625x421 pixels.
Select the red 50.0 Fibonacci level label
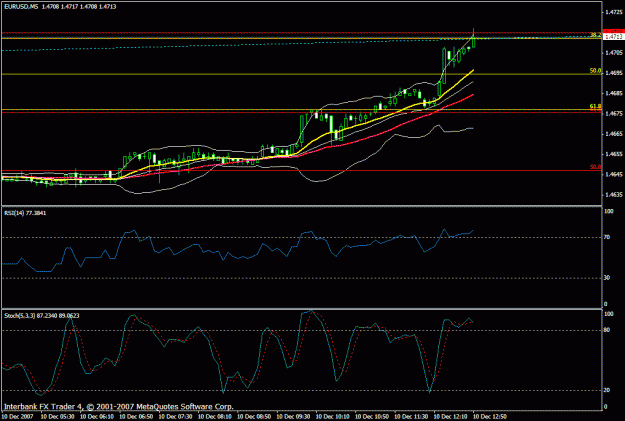click(596, 167)
